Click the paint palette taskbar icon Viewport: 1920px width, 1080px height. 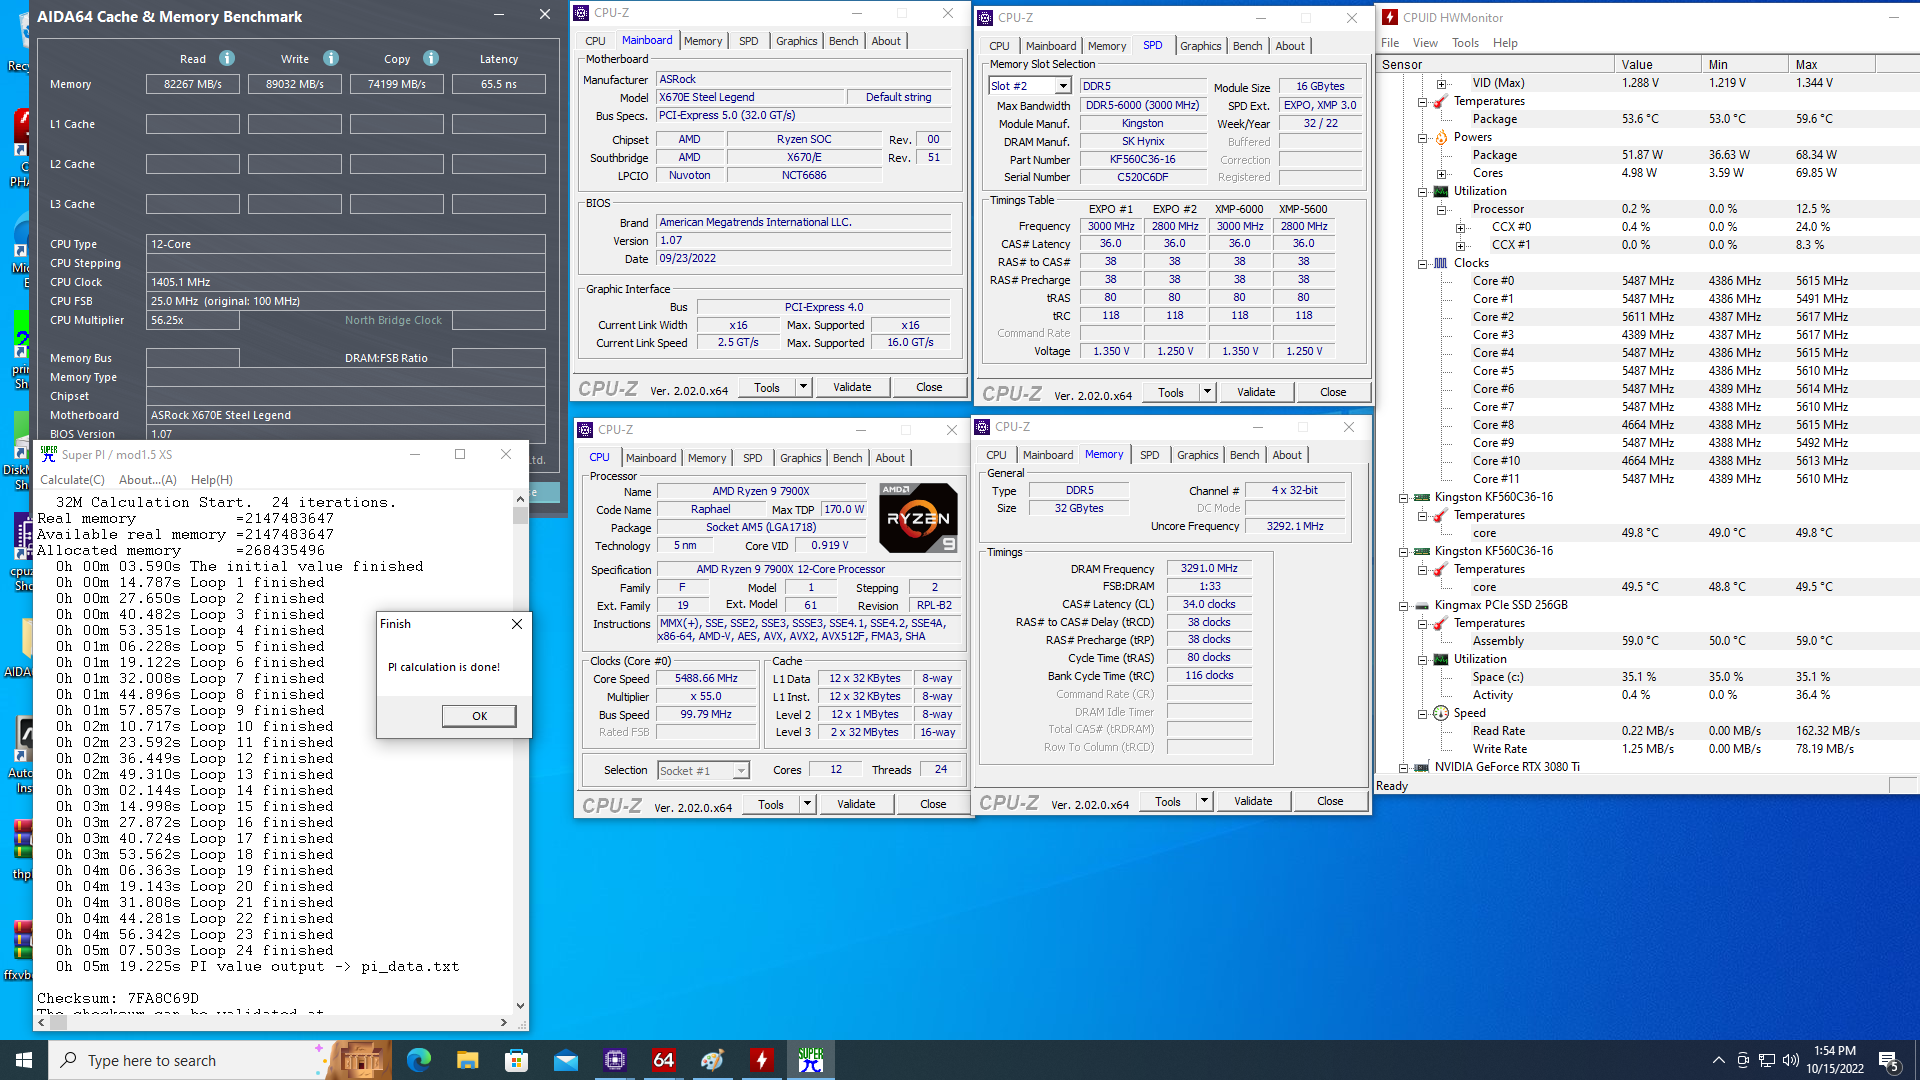(x=712, y=1060)
